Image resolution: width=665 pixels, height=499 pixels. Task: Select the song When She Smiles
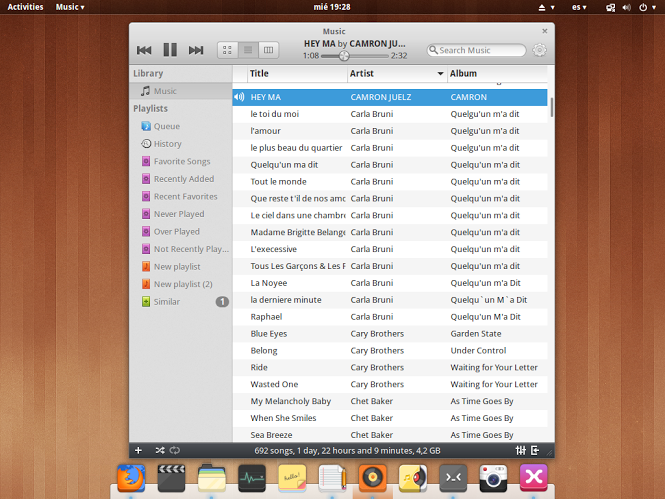tap(390, 418)
